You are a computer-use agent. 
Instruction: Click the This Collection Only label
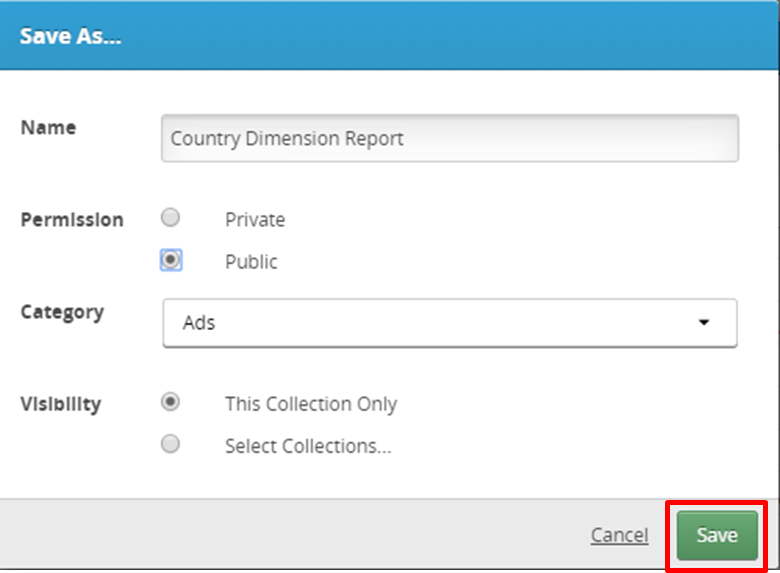coord(311,404)
